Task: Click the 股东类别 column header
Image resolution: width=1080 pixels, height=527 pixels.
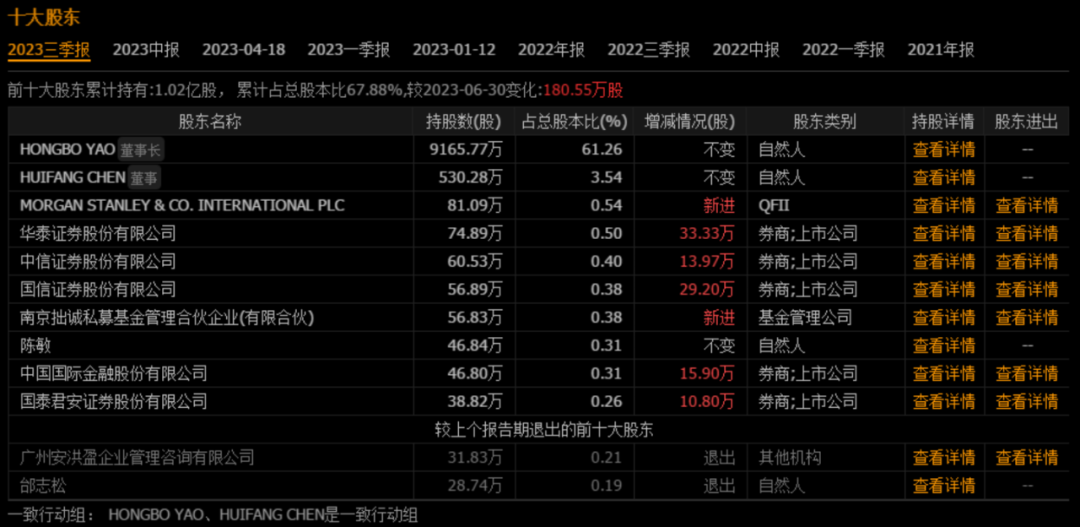Action: pos(824,122)
